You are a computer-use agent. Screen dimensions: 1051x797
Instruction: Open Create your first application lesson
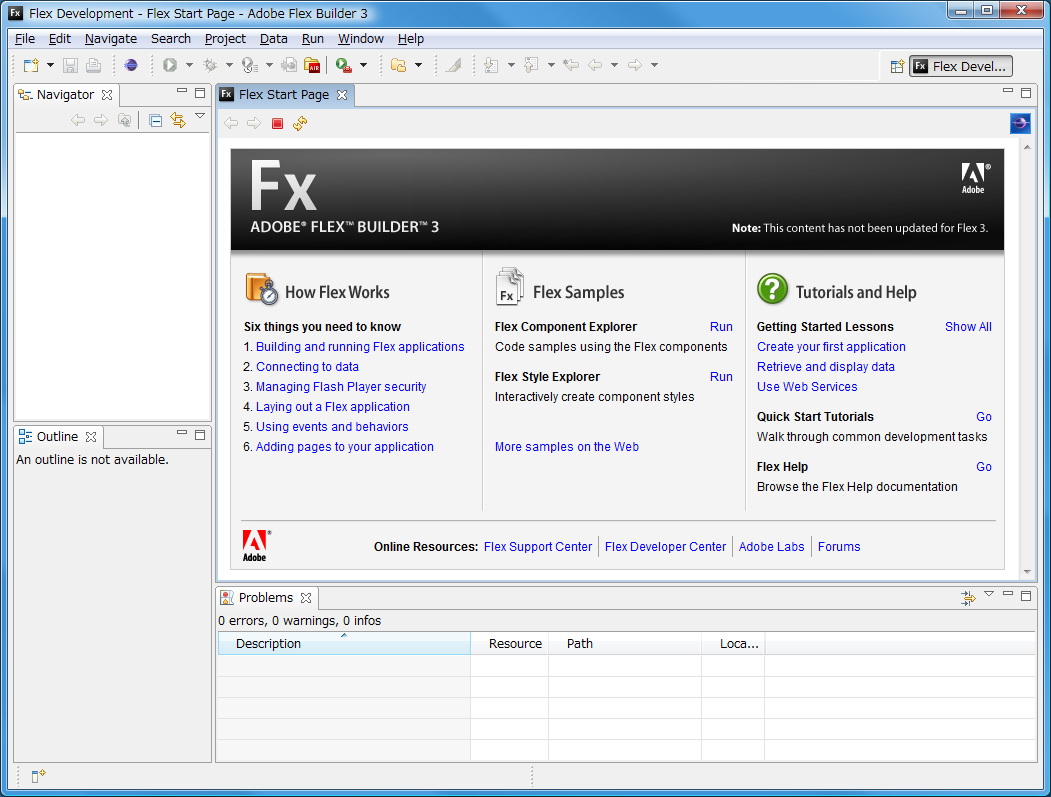831,347
